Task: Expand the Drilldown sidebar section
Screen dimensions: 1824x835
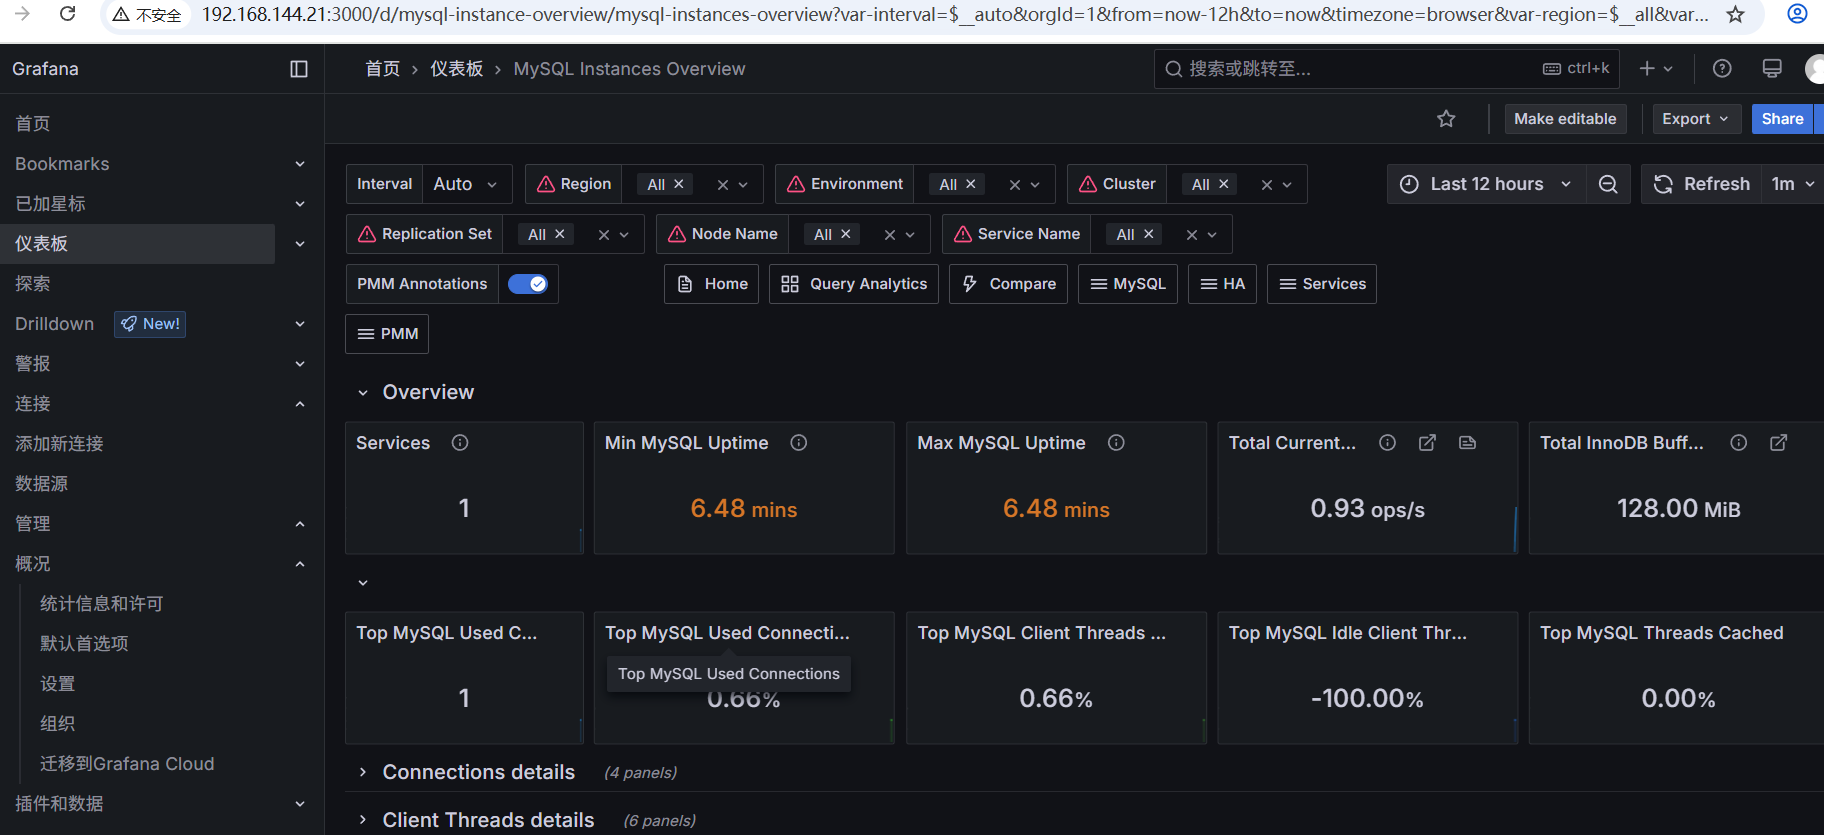Action: (300, 324)
